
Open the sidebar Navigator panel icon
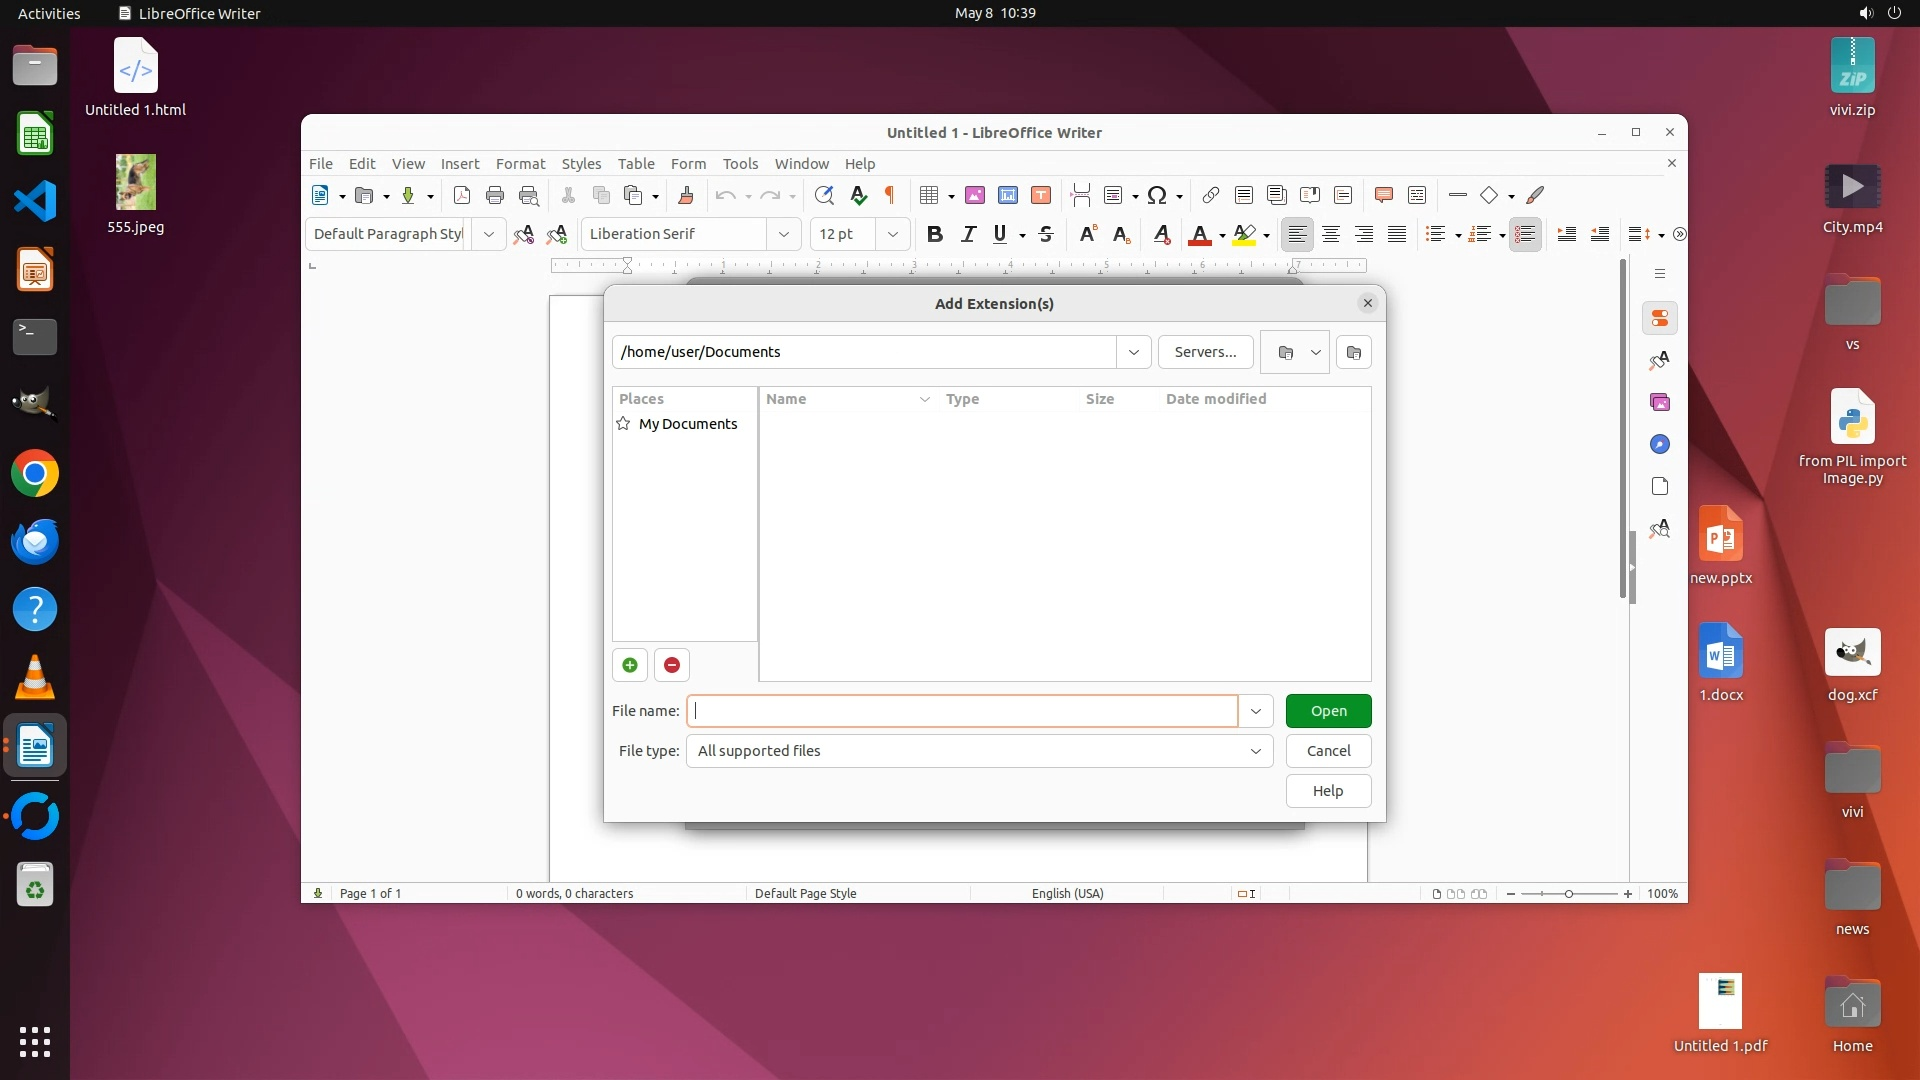(x=1660, y=444)
